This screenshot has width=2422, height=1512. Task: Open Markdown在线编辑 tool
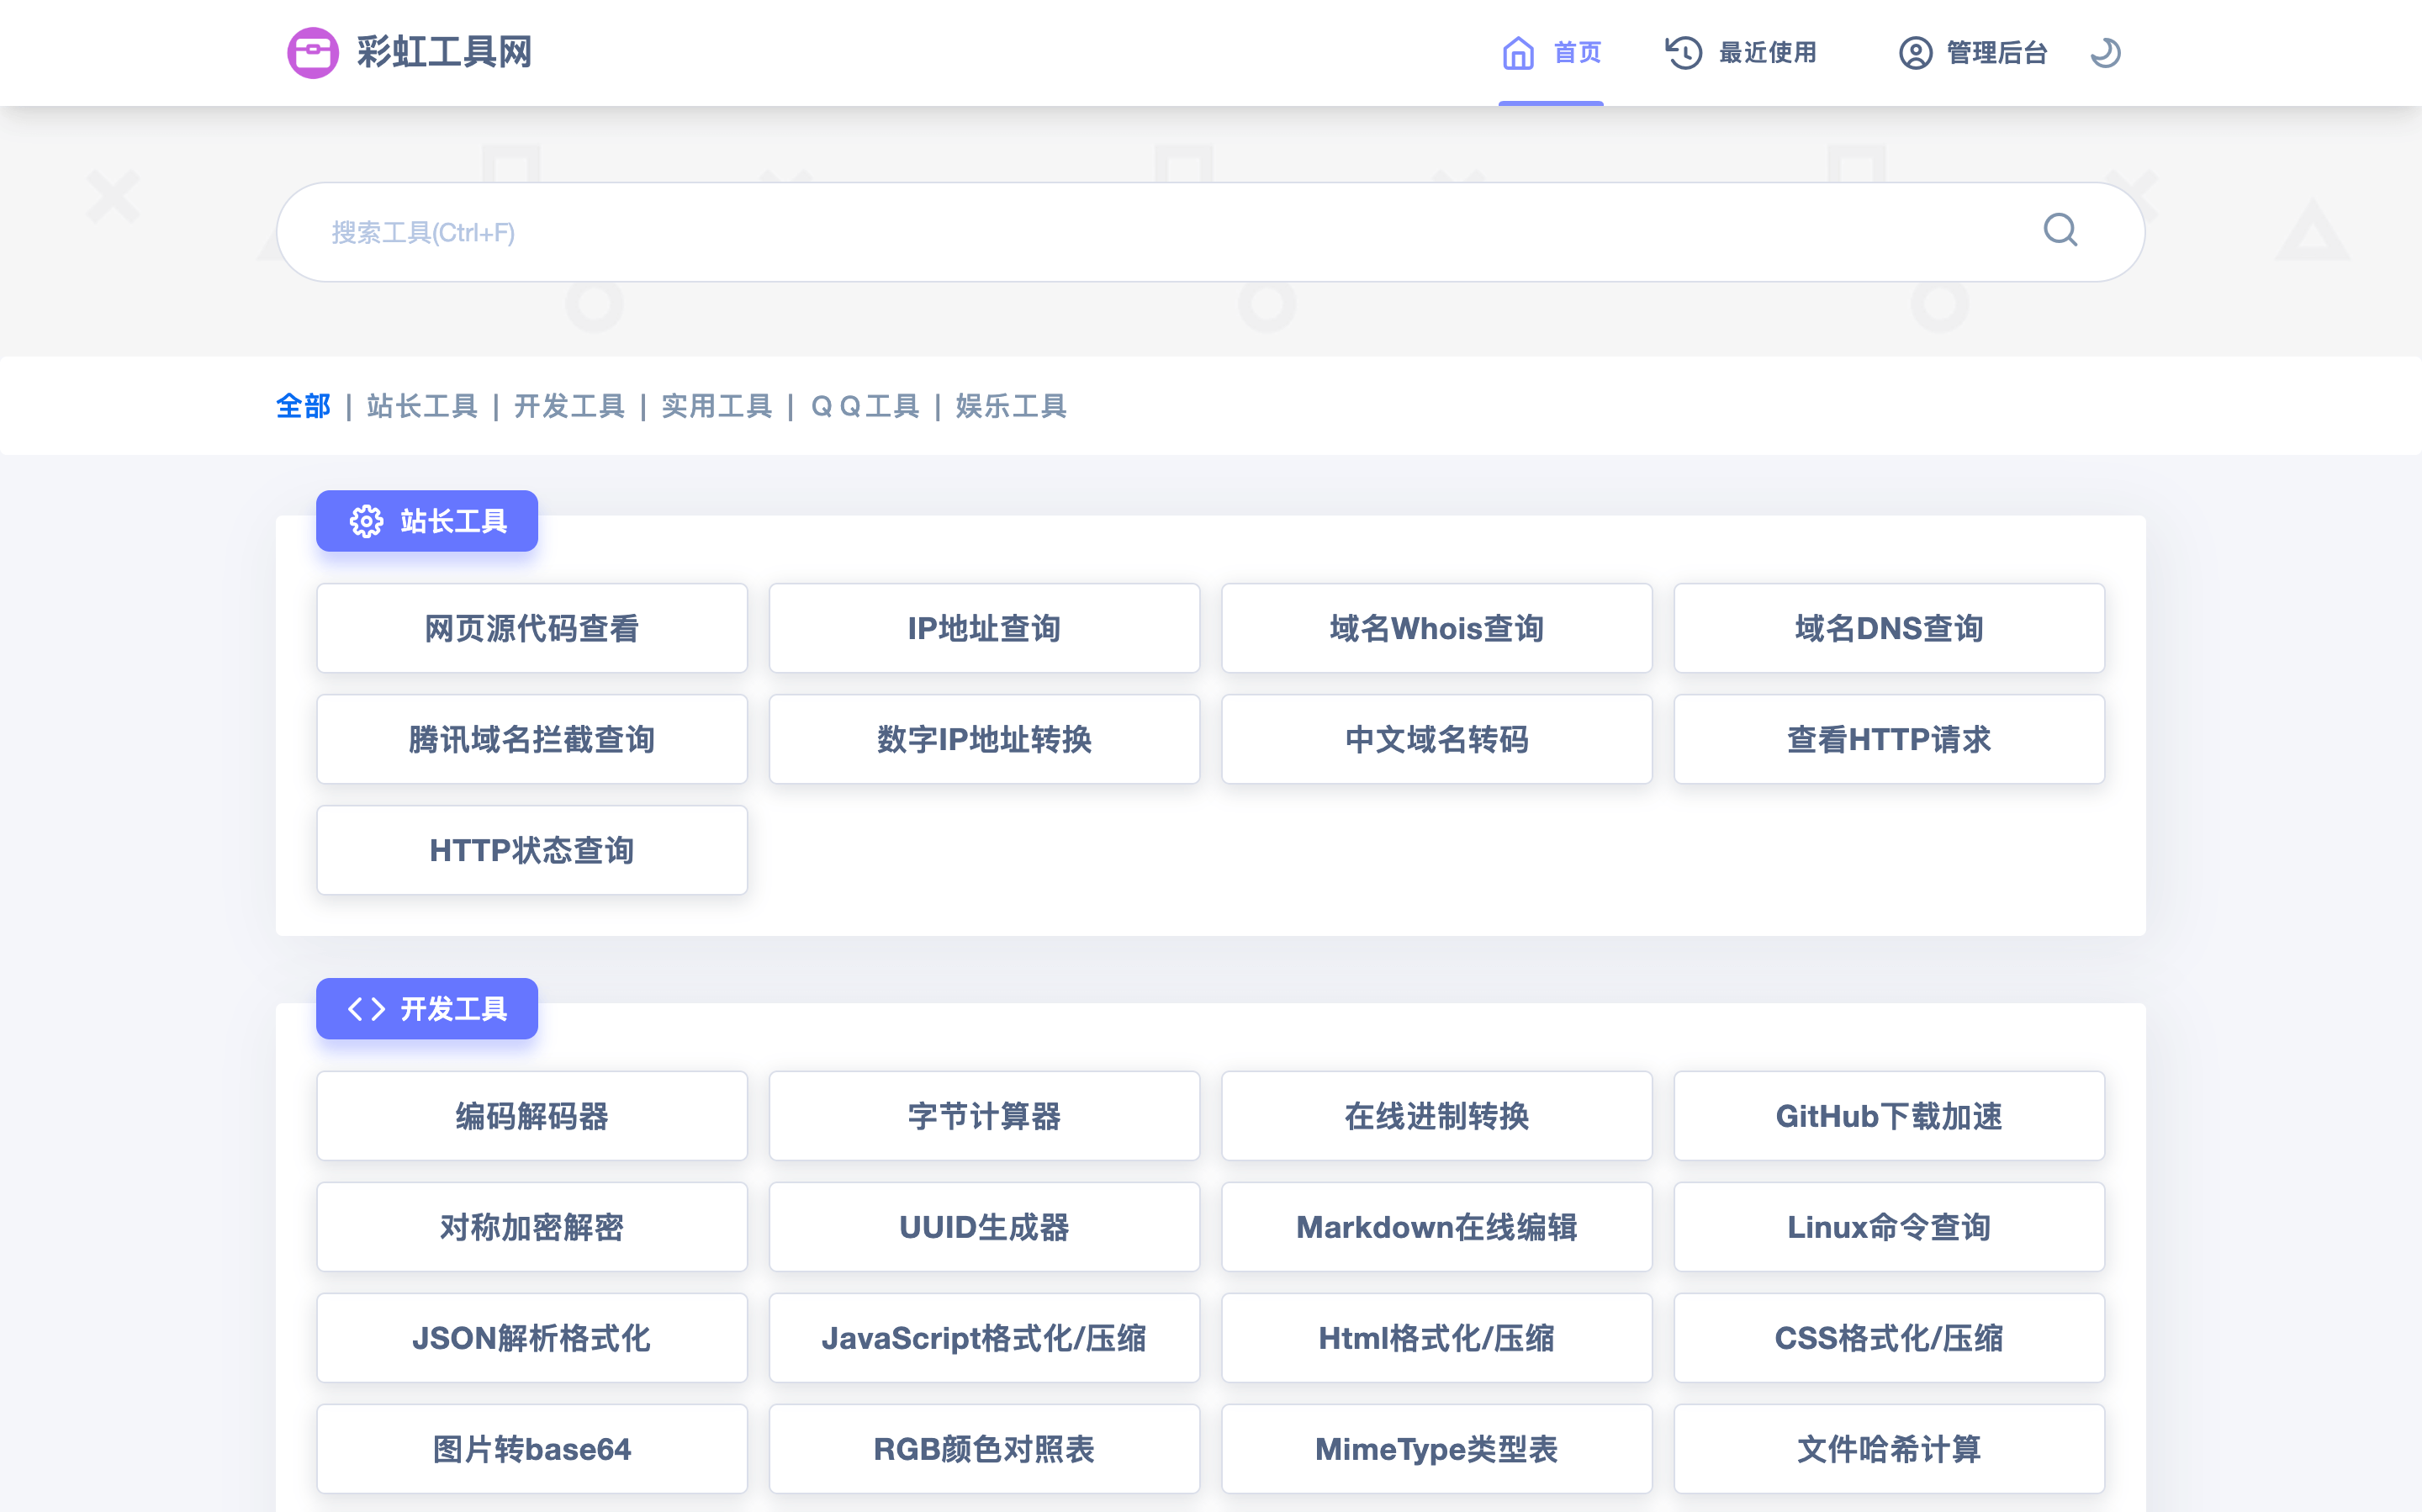pos(1437,1227)
